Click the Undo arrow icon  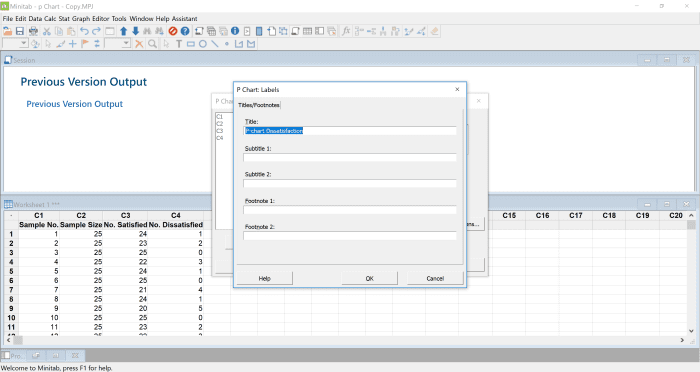click(84, 31)
